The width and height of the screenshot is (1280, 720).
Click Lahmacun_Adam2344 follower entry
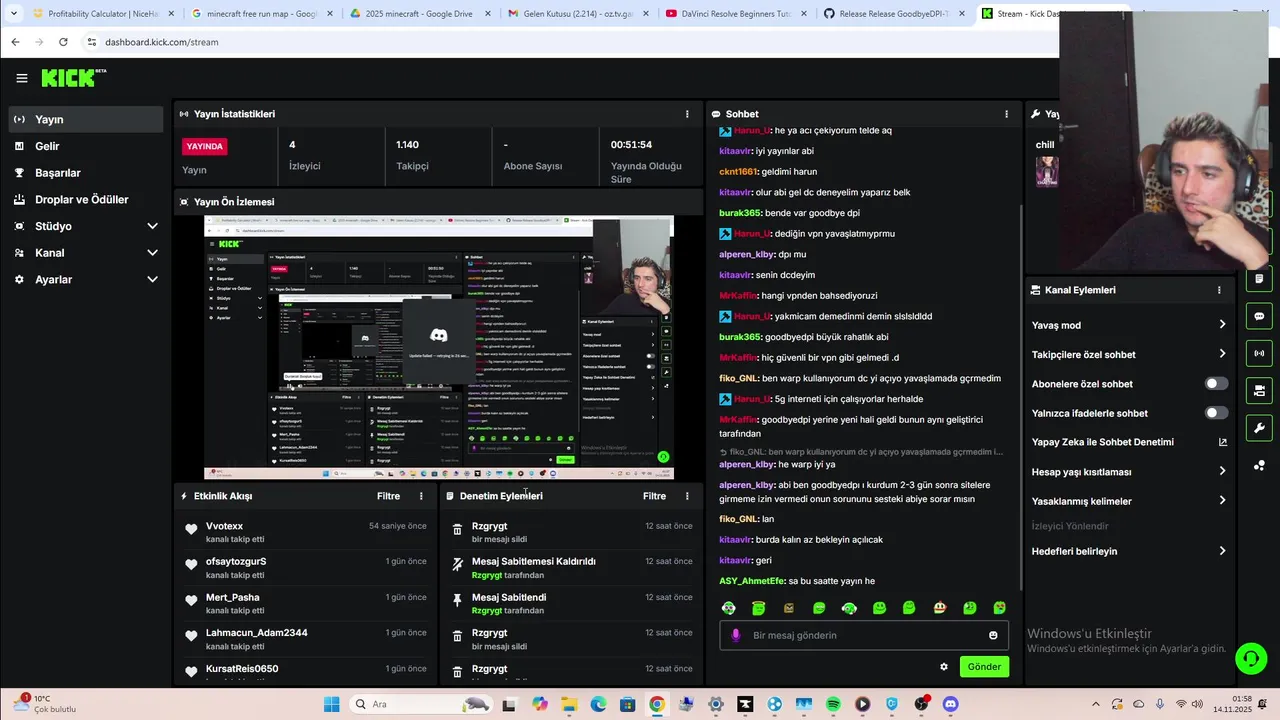pos(307,639)
